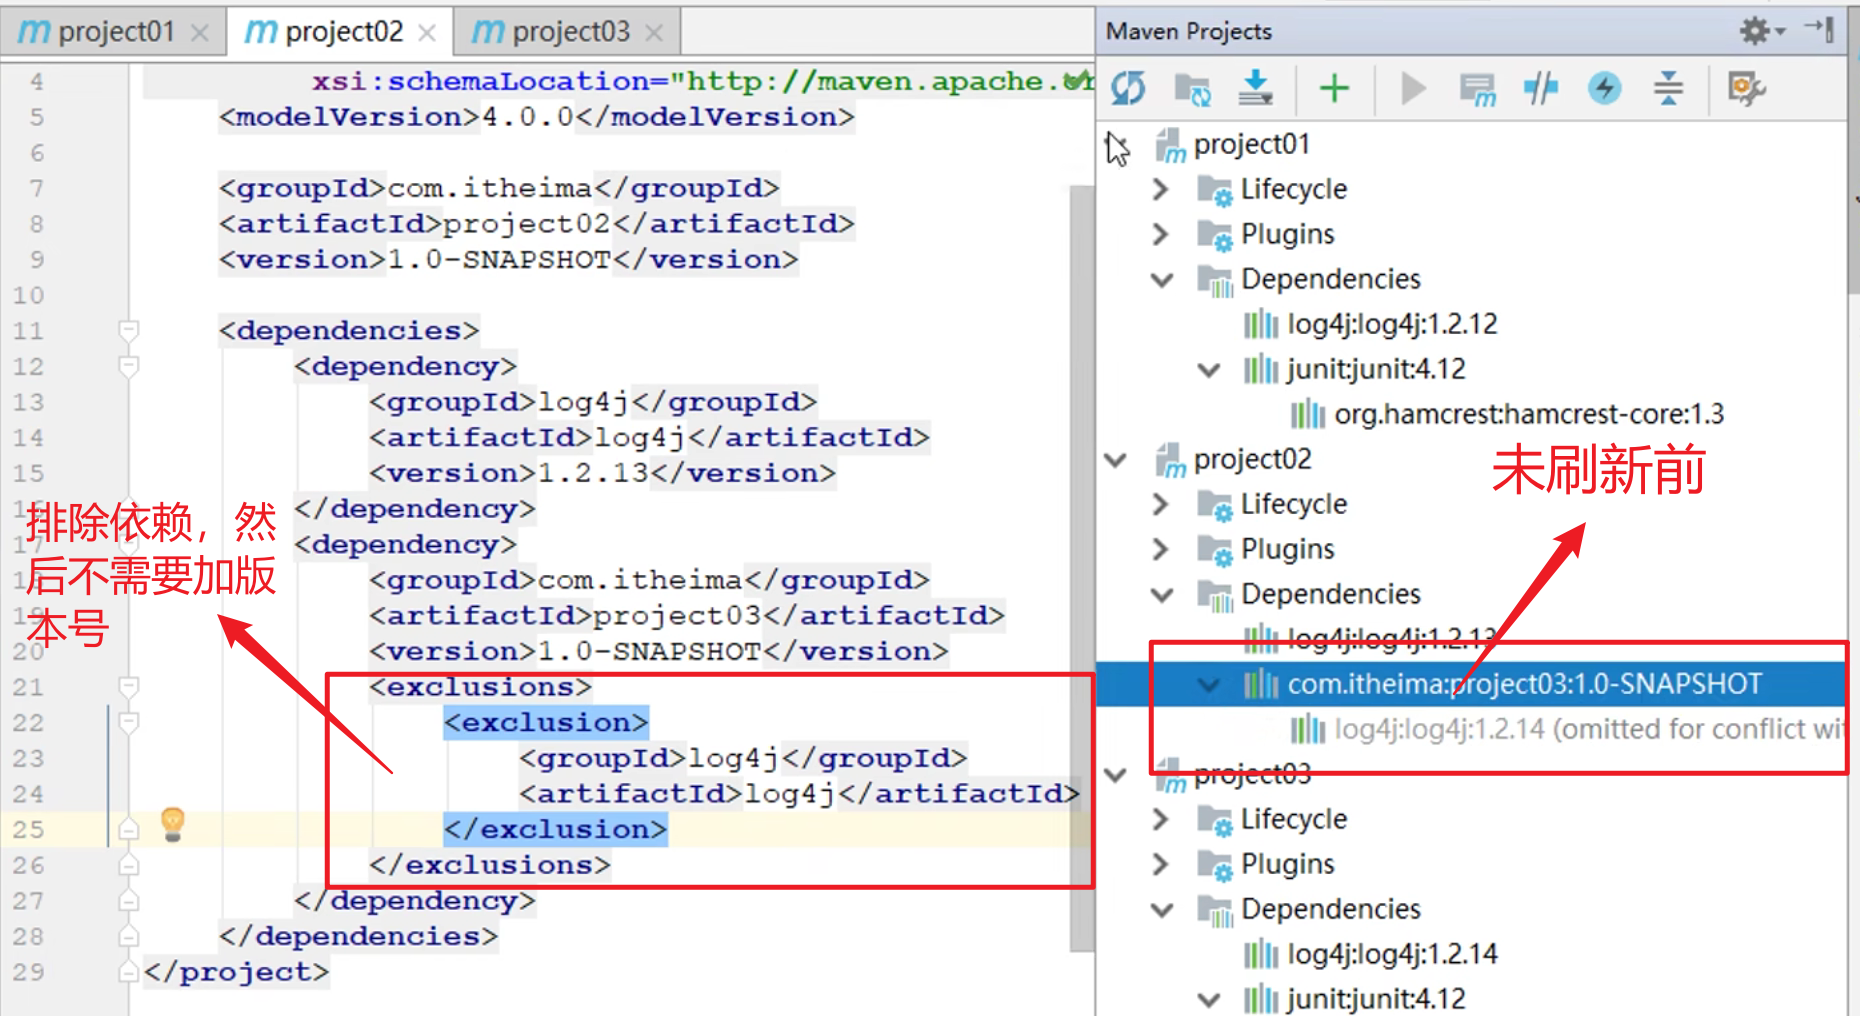This screenshot has height=1016, width=1860.
Task: Close the project03 tab
Action: 654,33
